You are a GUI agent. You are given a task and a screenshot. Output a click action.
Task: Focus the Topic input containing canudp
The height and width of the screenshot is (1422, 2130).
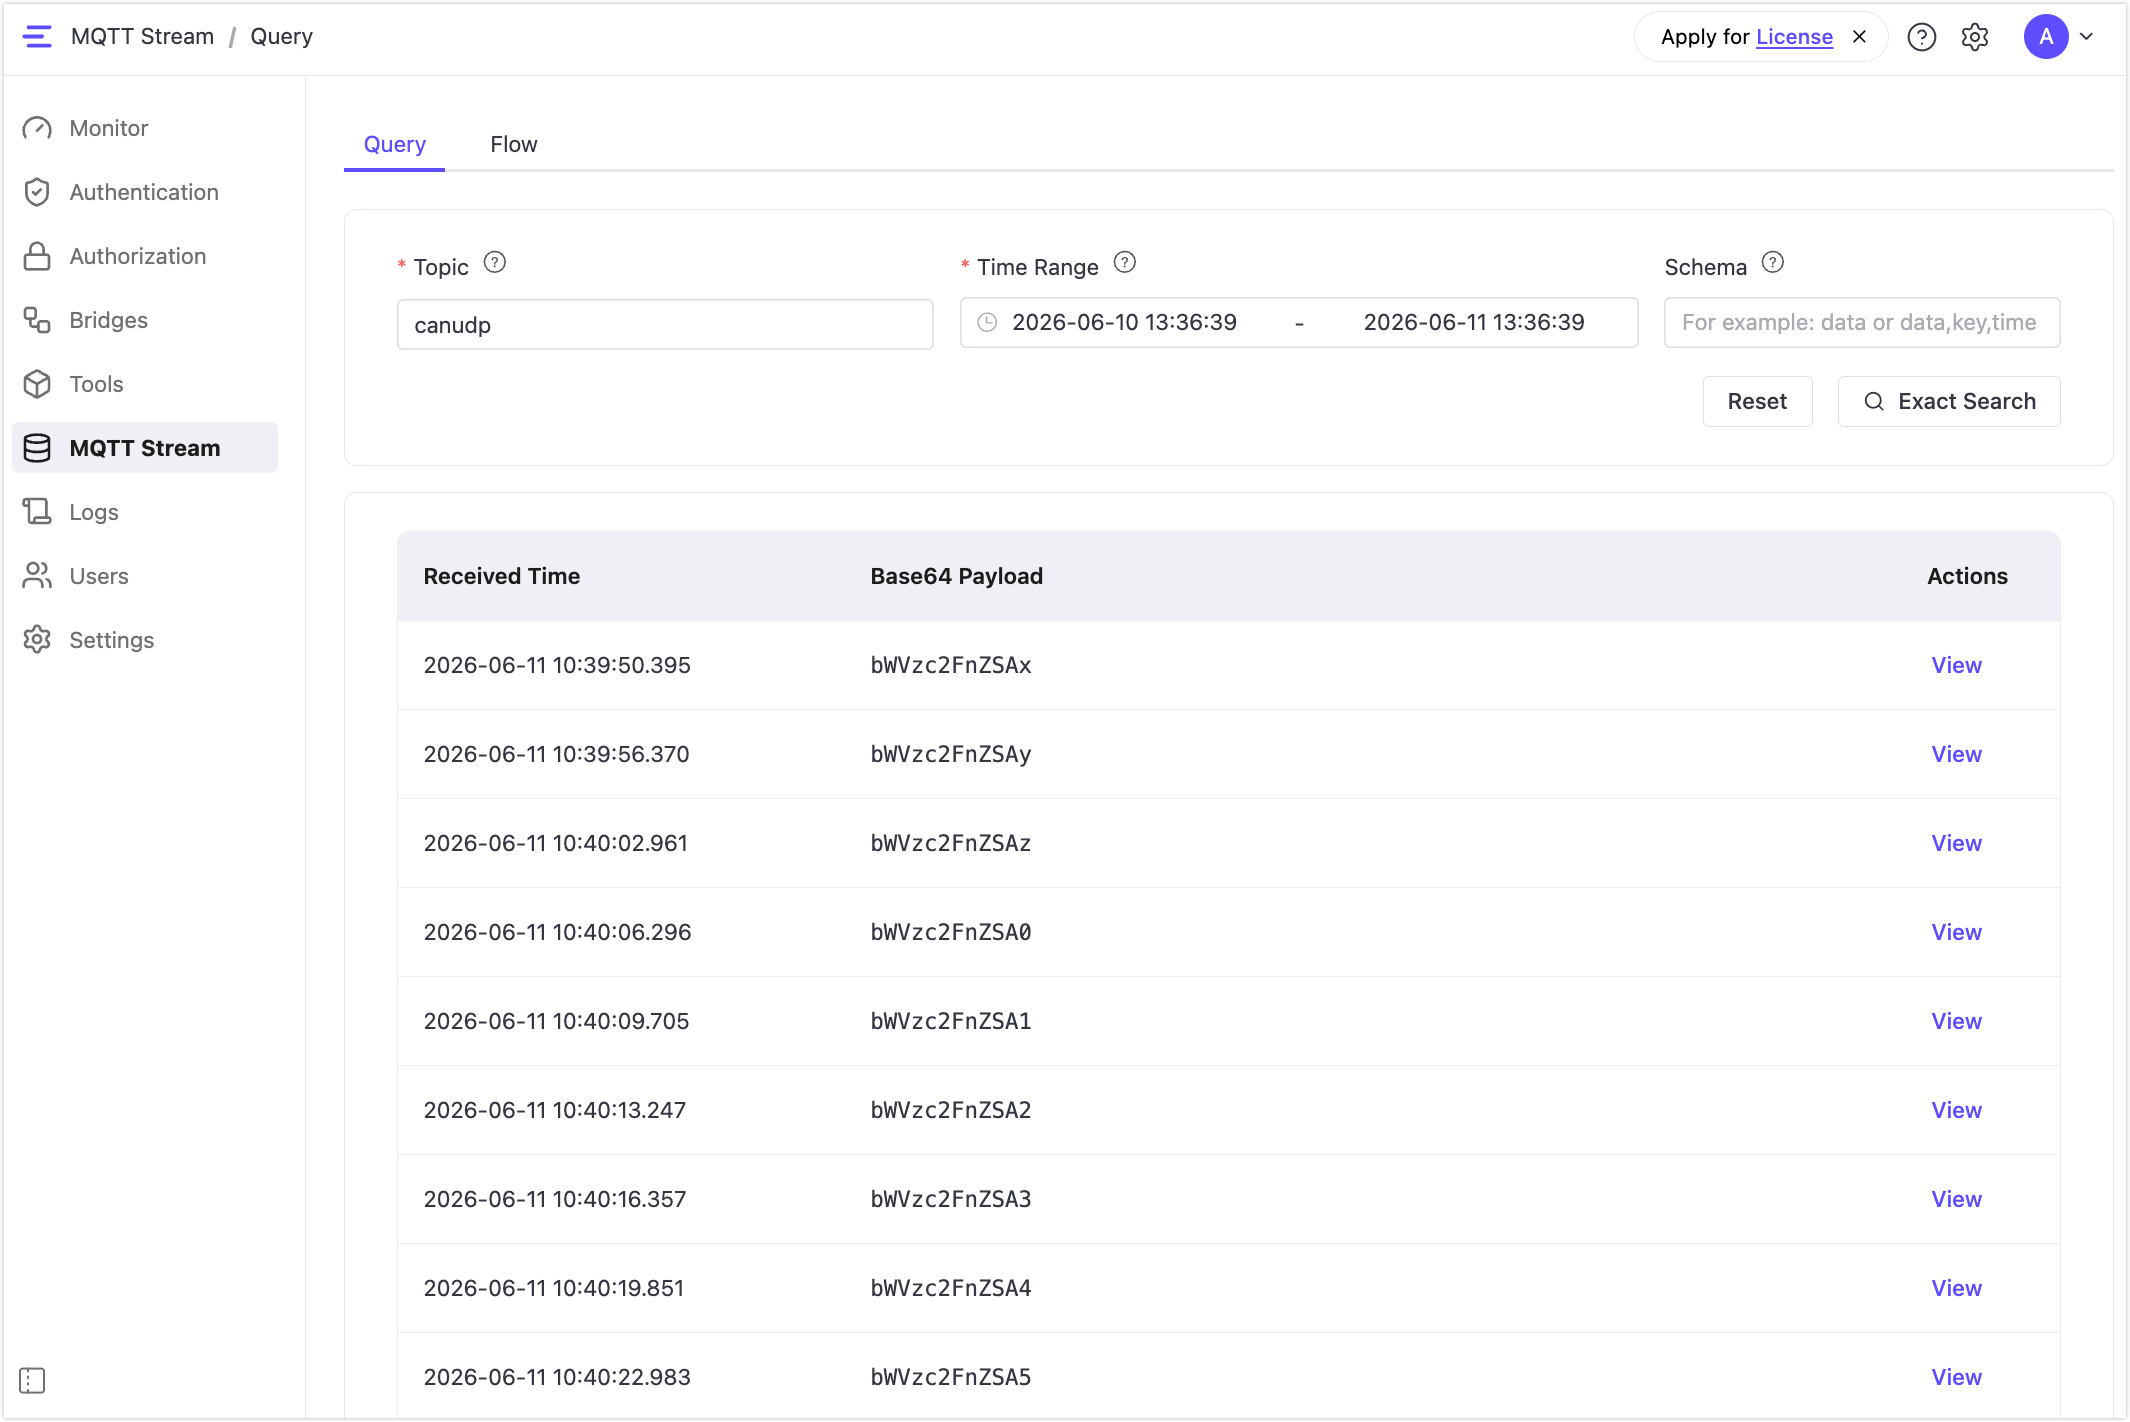pos(665,325)
